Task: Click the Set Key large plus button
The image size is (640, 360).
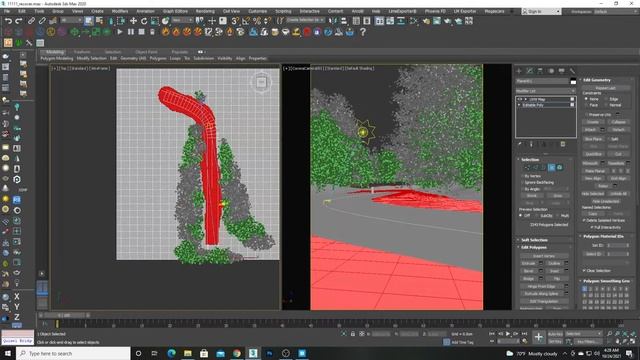Action: click(539, 337)
